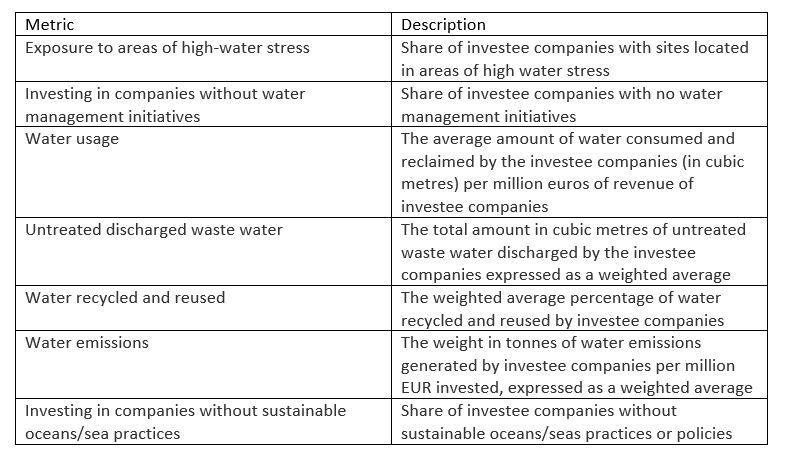The image size is (789, 463).
Task: Select the 'Exposure to areas of high-water stress' cell
Action: point(203,58)
